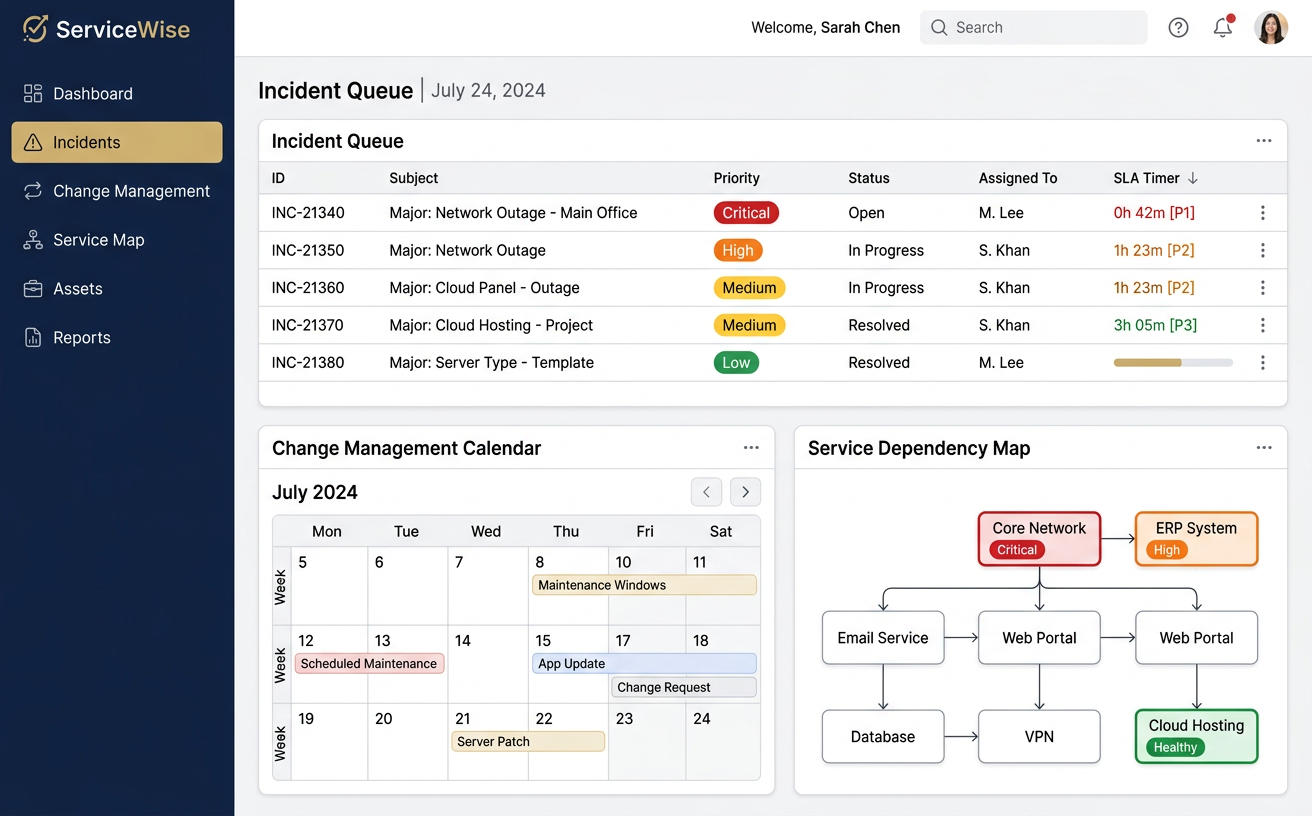
Task: Select the Cloud Hosting node
Action: 1196,737
